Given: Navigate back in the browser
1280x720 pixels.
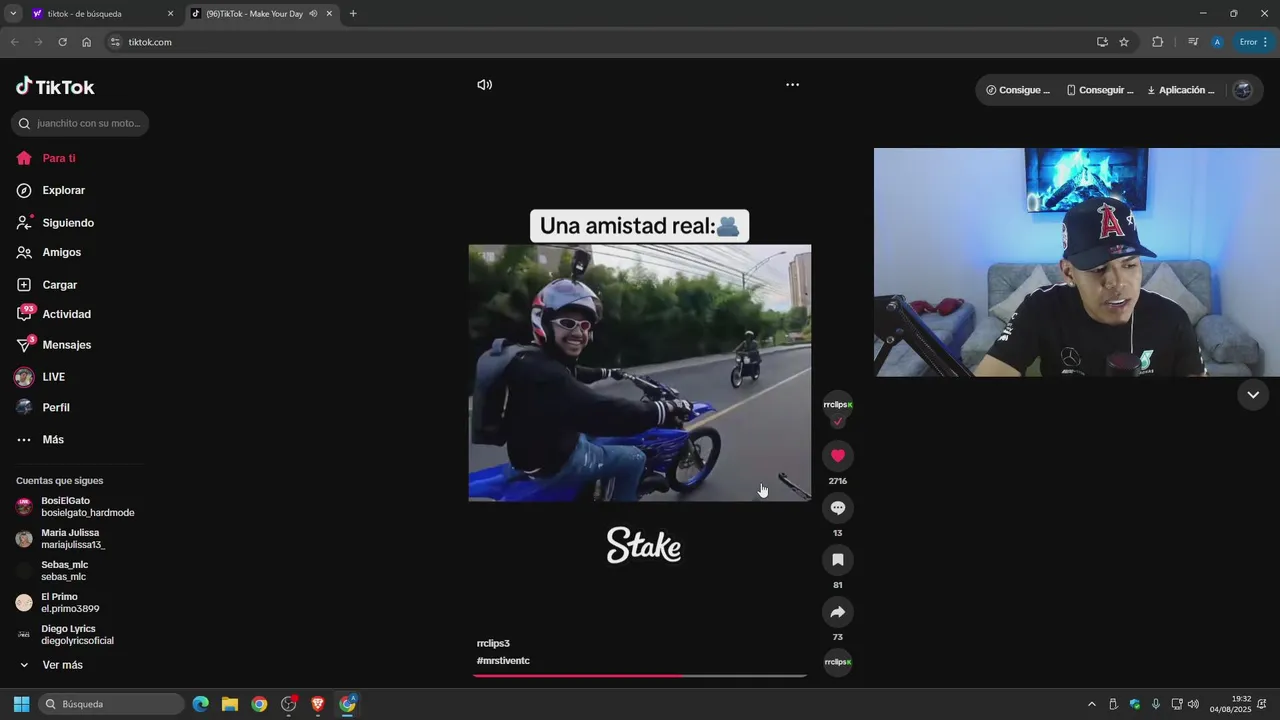Looking at the screenshot, I should click(14, 42).
